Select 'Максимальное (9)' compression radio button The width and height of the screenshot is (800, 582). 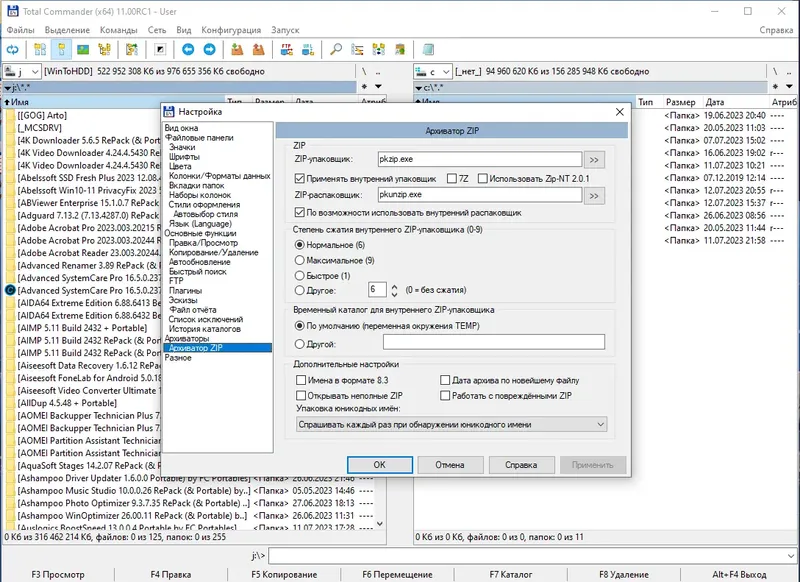point(300,260)
